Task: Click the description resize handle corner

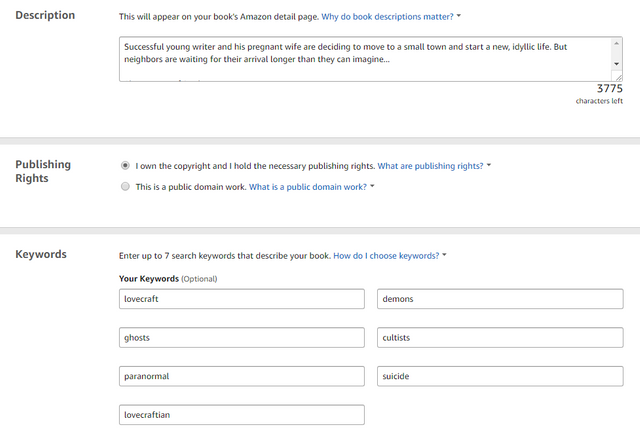Action: 617,76
